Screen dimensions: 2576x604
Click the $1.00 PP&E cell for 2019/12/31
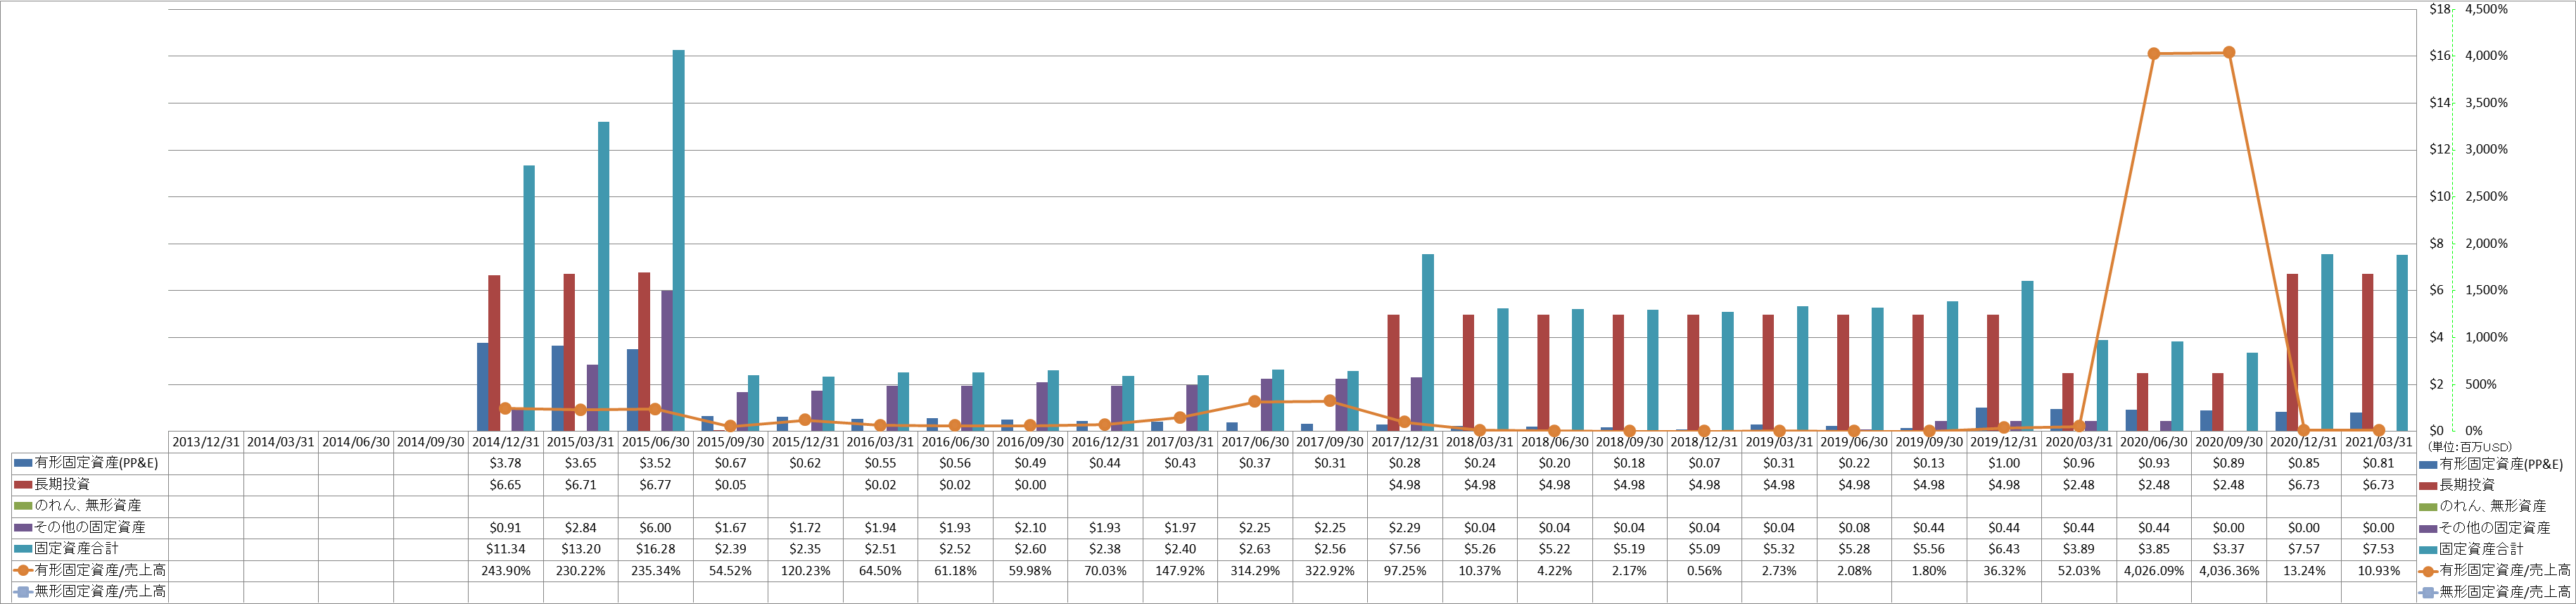(2004, 464)
